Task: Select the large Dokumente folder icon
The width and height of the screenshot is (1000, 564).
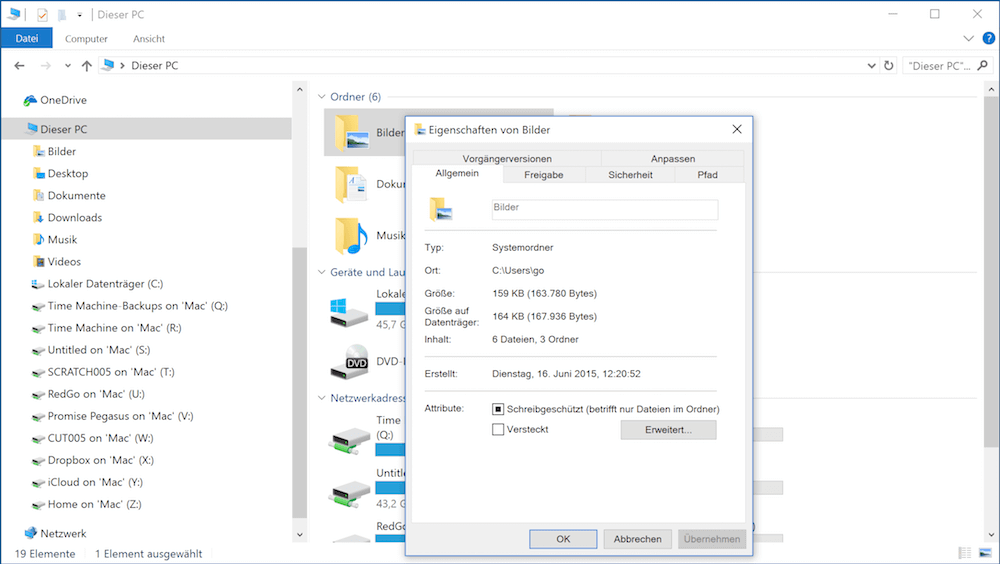Action: coord(351,184)
